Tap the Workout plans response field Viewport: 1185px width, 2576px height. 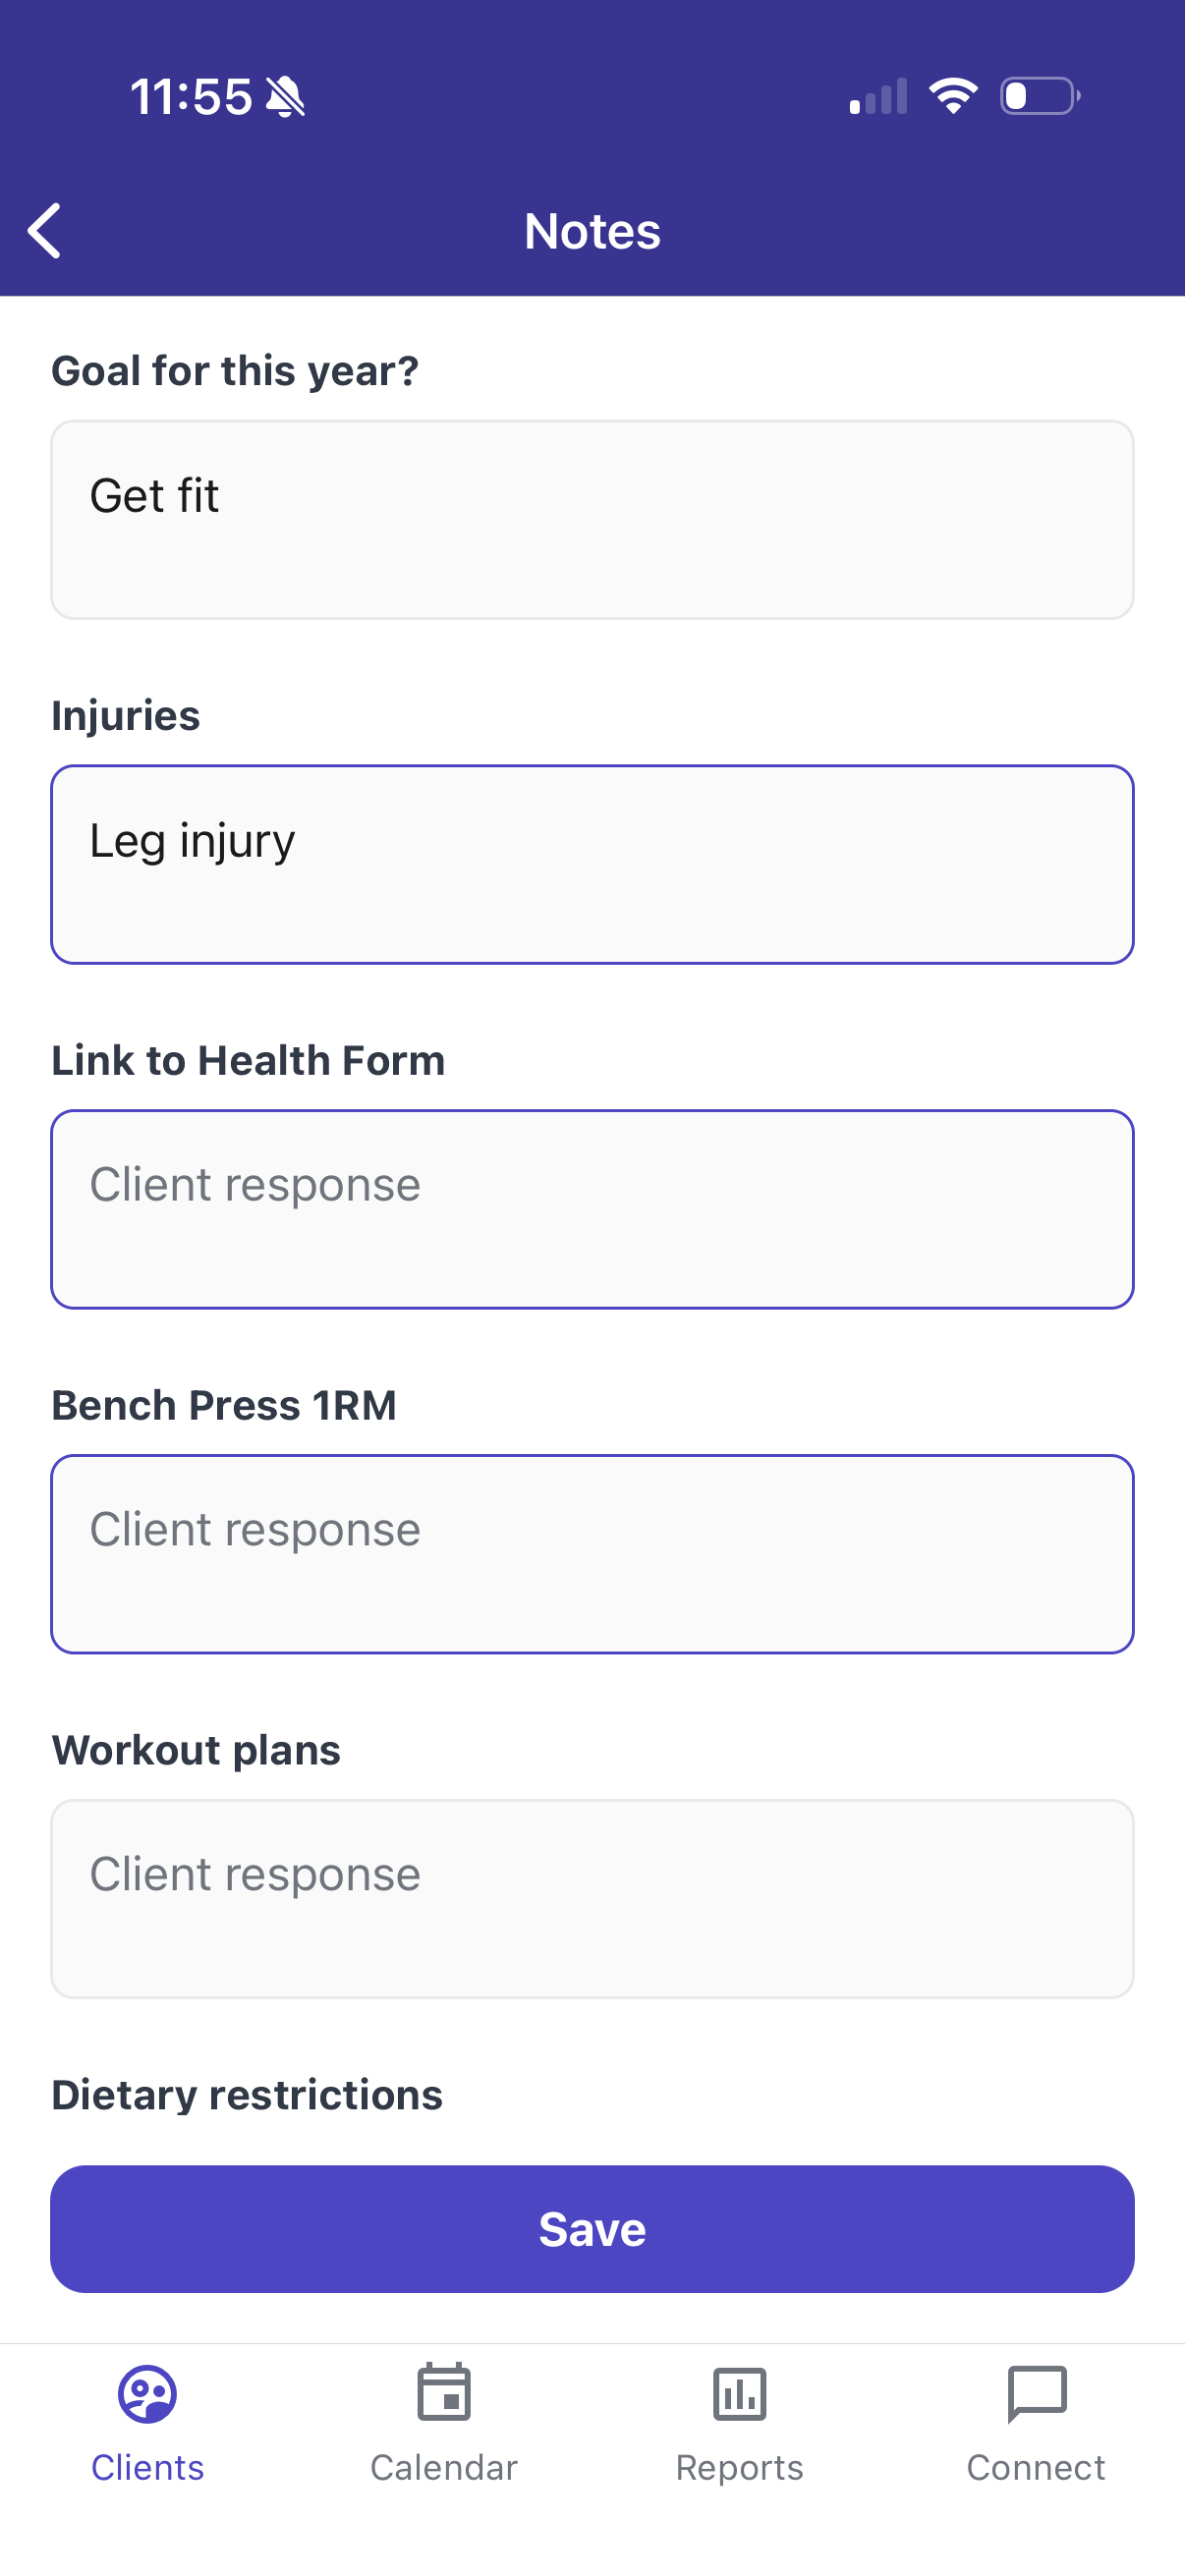[592, 1899]
